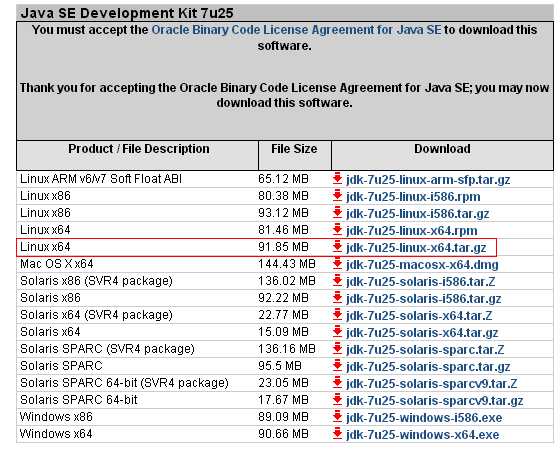Select the Windows x86 description
This screenshot has width=560, height=451.
56,417
